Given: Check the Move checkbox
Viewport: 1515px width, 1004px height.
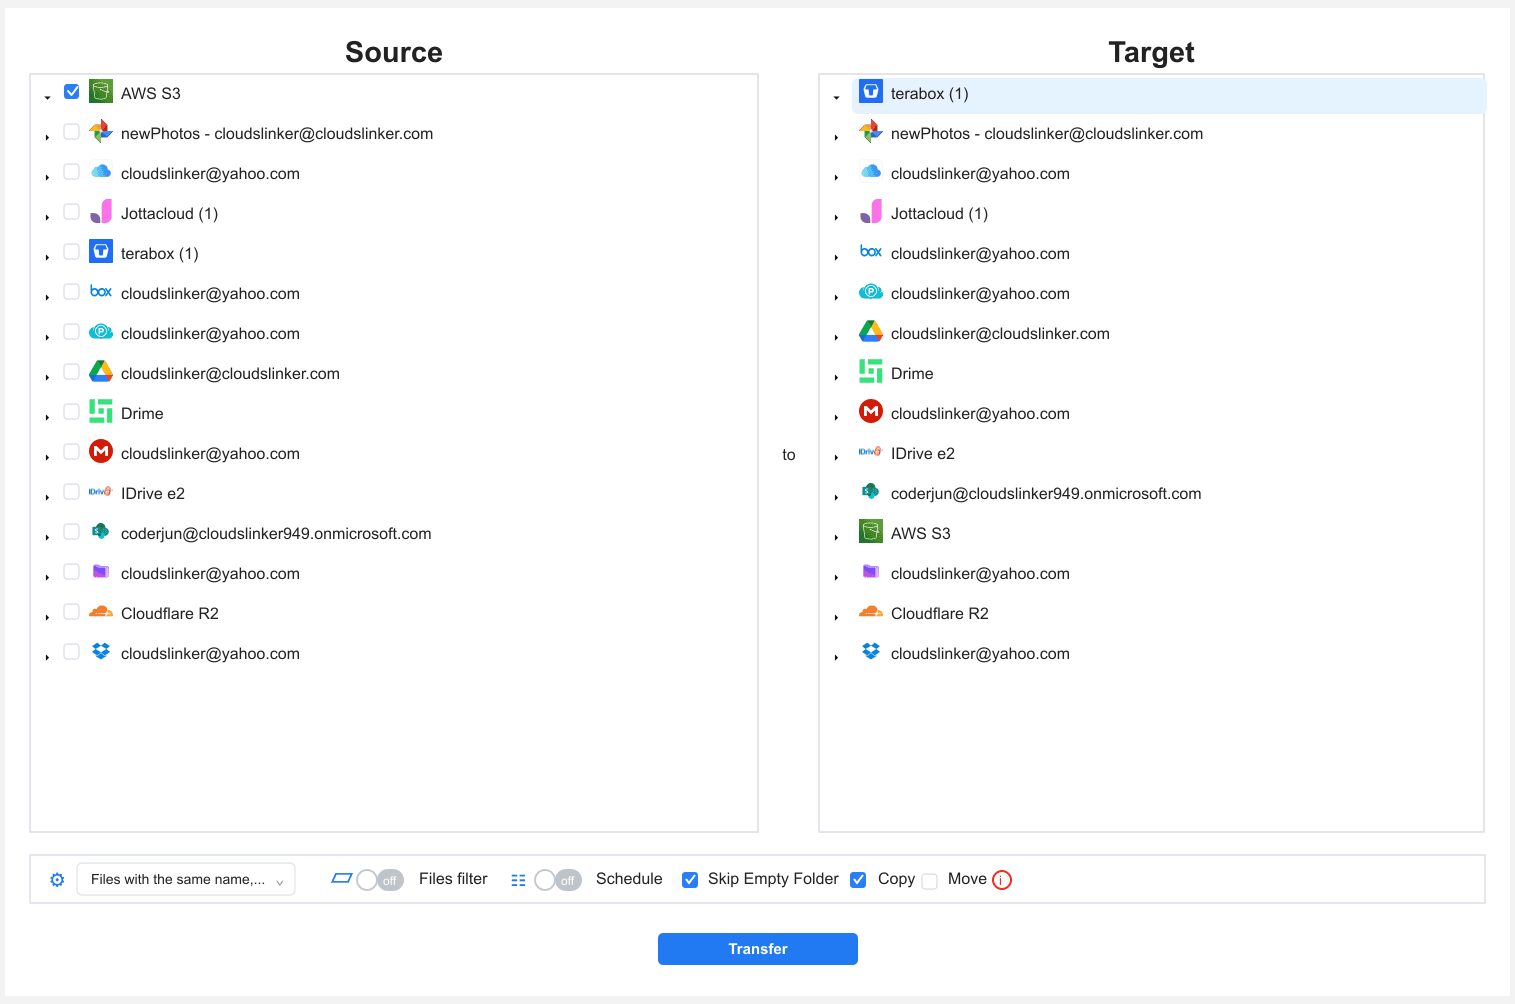Looking at the screenshot, I should [930, 881].
